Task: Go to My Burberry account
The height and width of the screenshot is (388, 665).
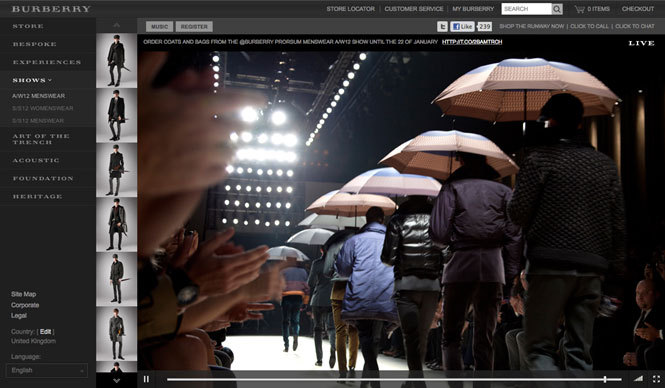Action: click(473, 9)
